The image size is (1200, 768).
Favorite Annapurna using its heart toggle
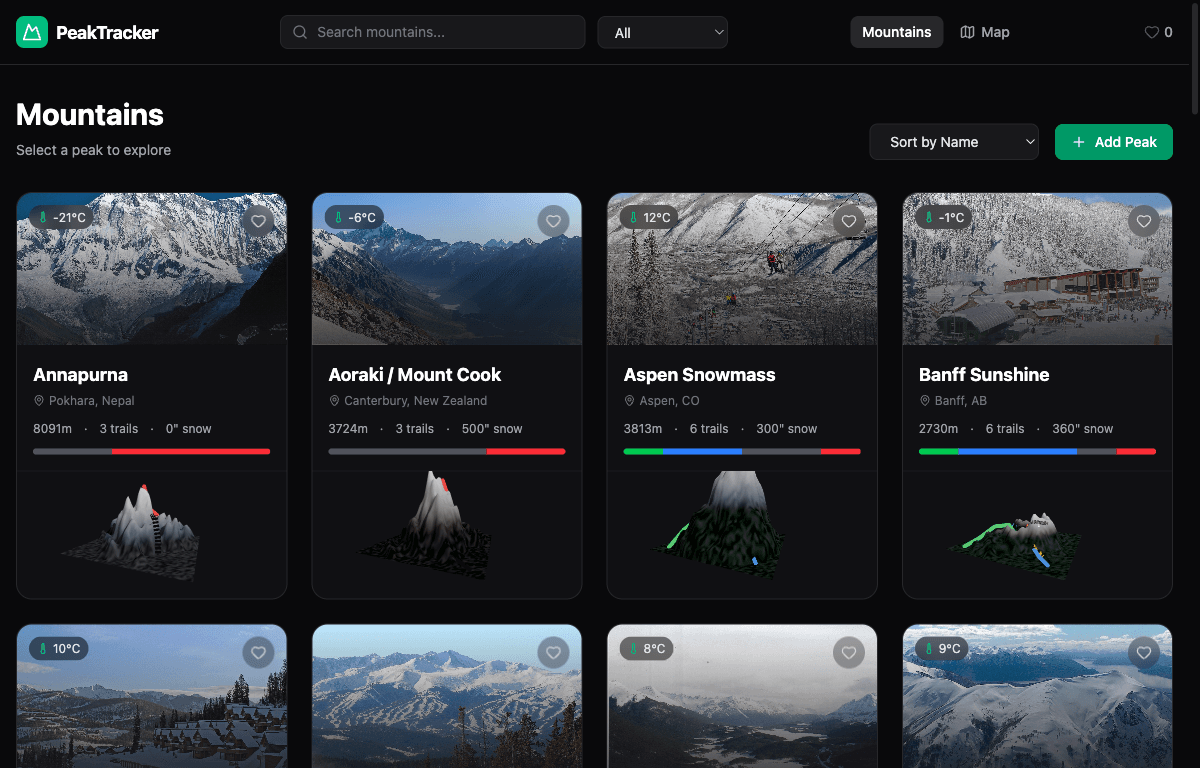tap(258, 220)
